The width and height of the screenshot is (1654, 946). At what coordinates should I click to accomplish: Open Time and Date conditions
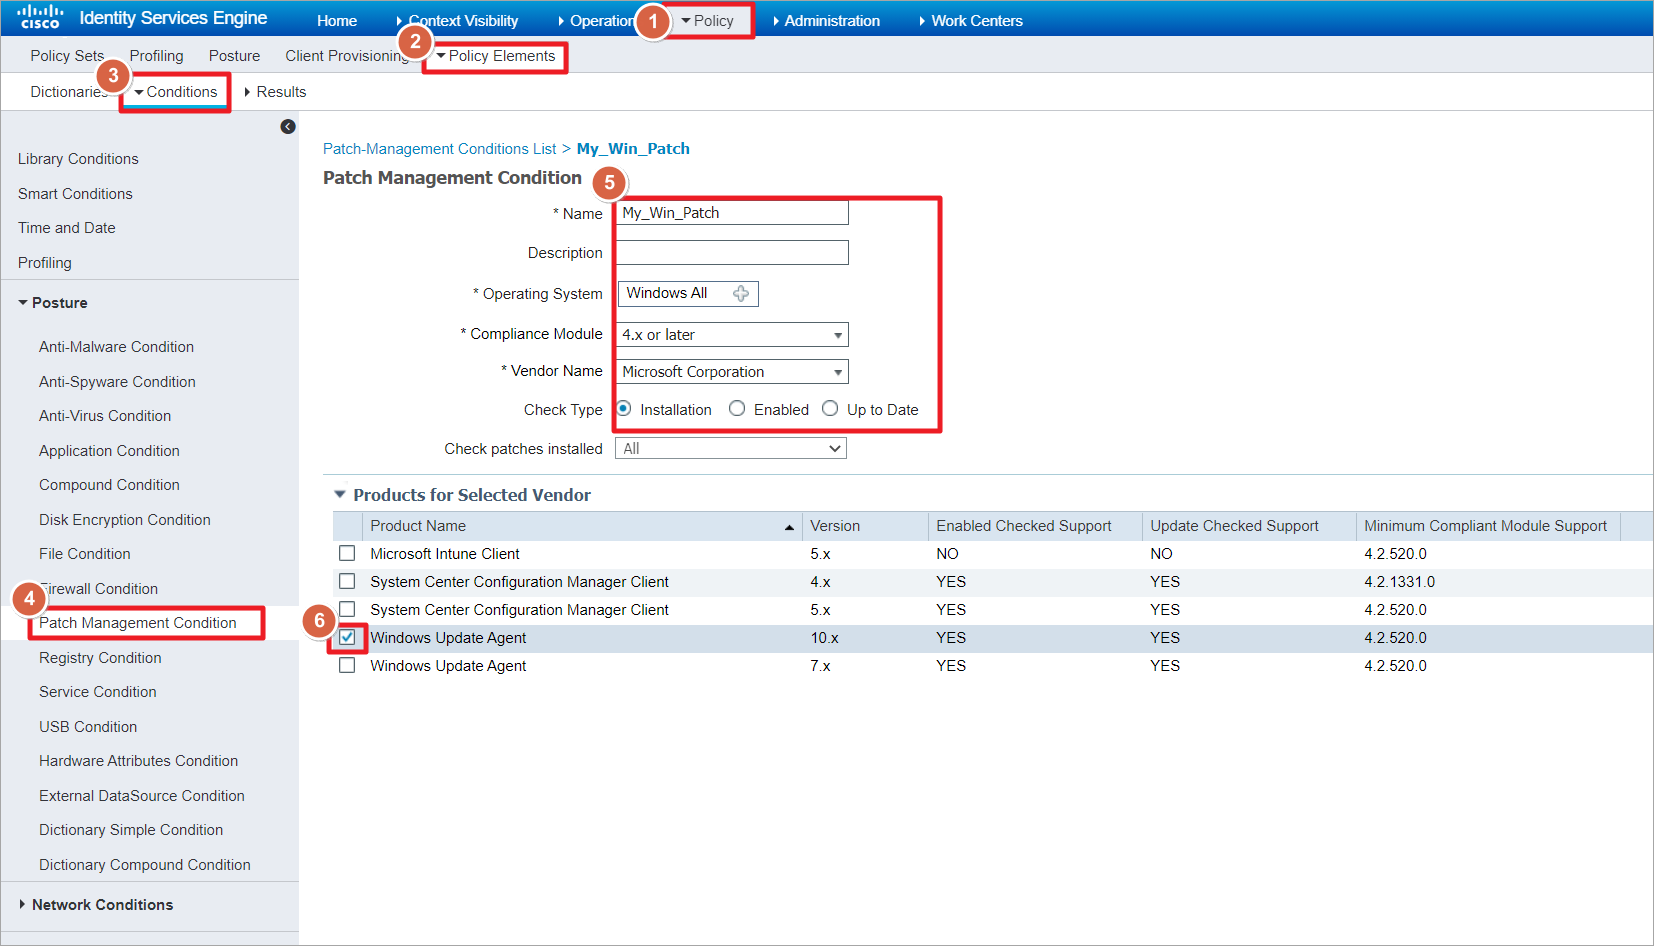pyautogui.click(x=67, y=228)
